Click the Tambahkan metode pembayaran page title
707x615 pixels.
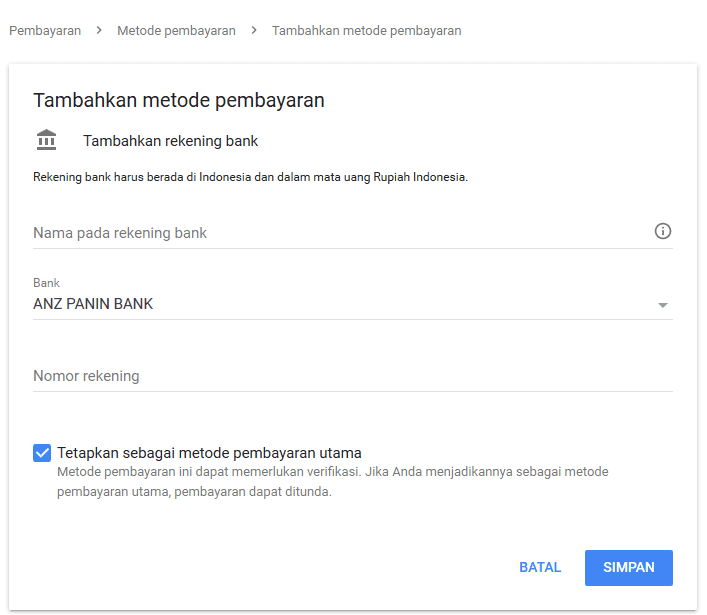point(179,100)
